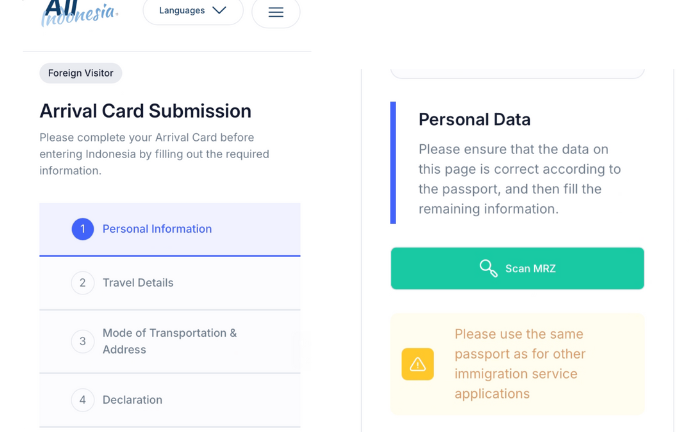
Task: Open Mode of Transportation & Address step
Action: click(x=170, y=341)
